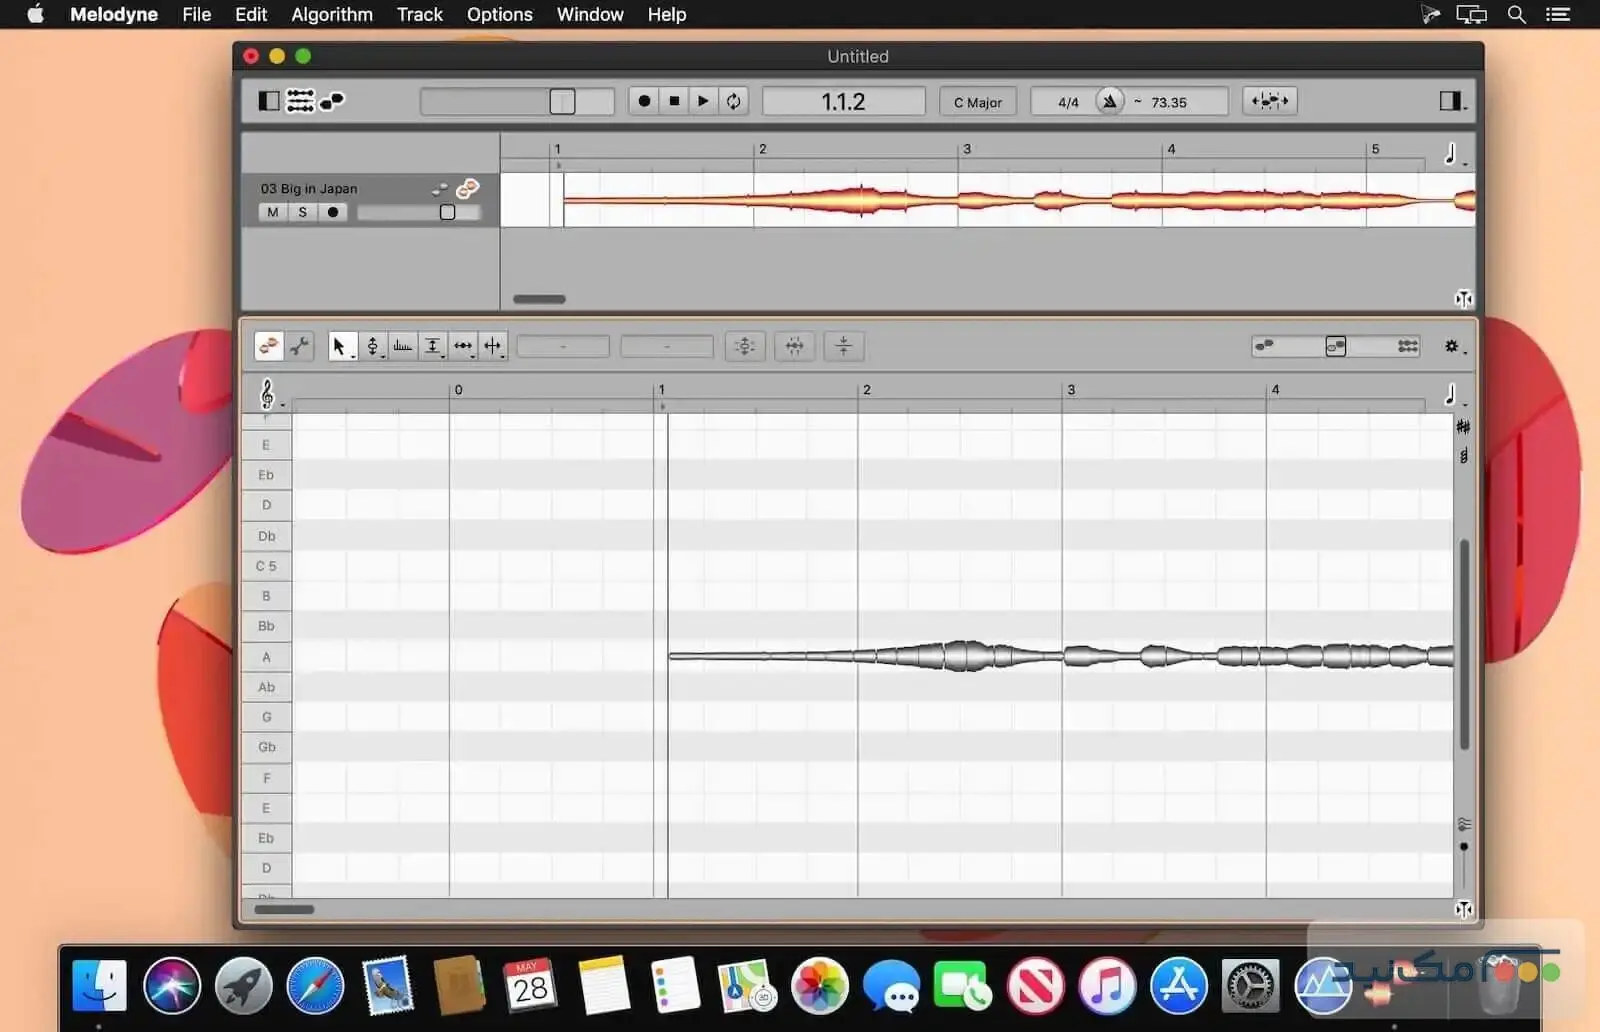Screen dimensions: 1600x1032
Task: Open the Correct Pitch macro
Action: pyautogui.click(x=744, y=345)
